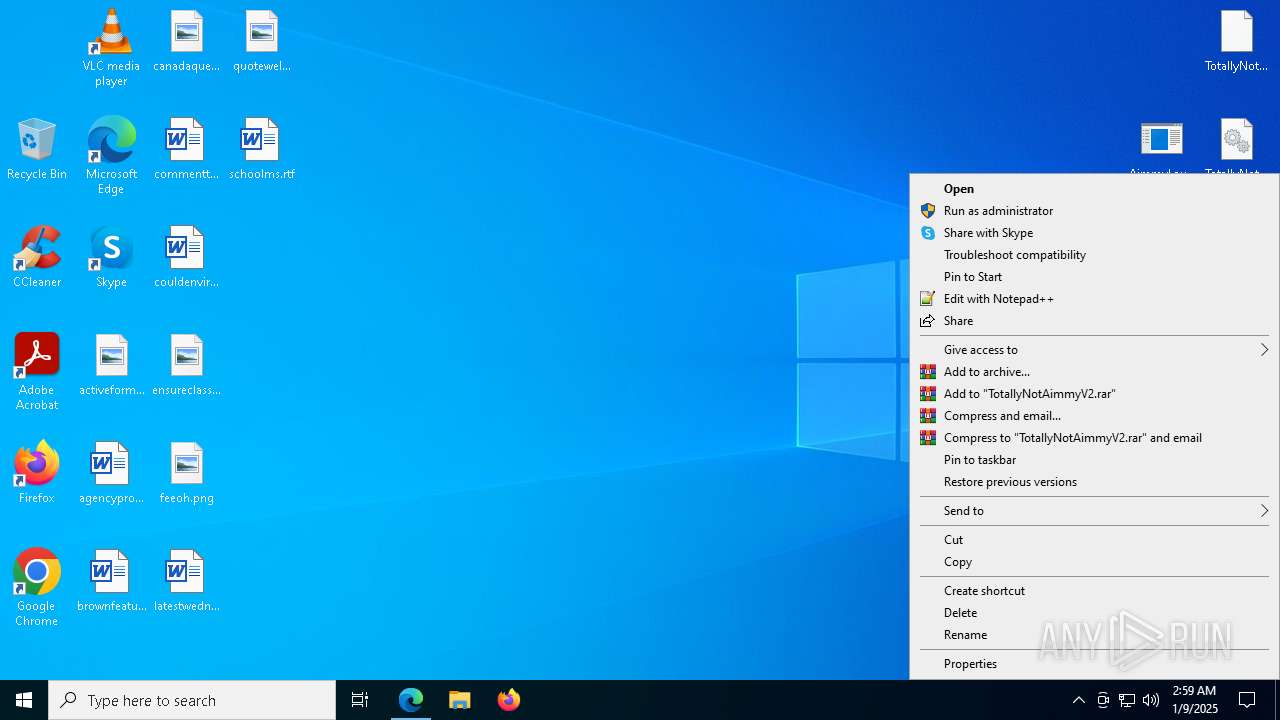Select the agencypro... Word document icon
Viewport: 1280px width, 720px height.
click(111, 473)
